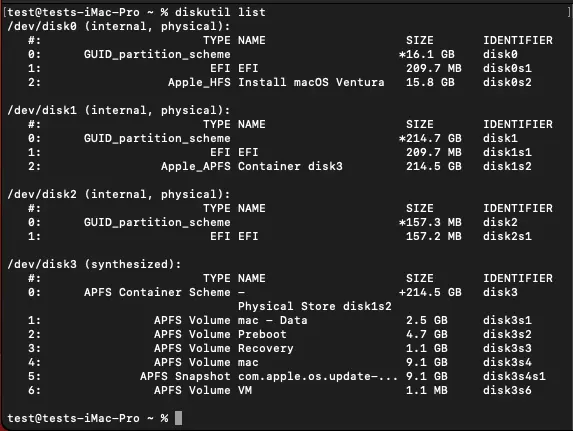This screenshot has width=573, height=431.
Task: Click the /dev/disk3 (synthesized) header
Action: click(94, 264)
